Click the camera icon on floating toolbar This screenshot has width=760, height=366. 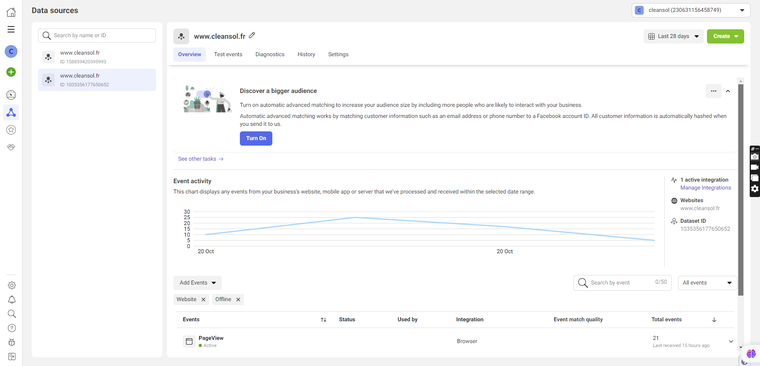tap(755, 157)
